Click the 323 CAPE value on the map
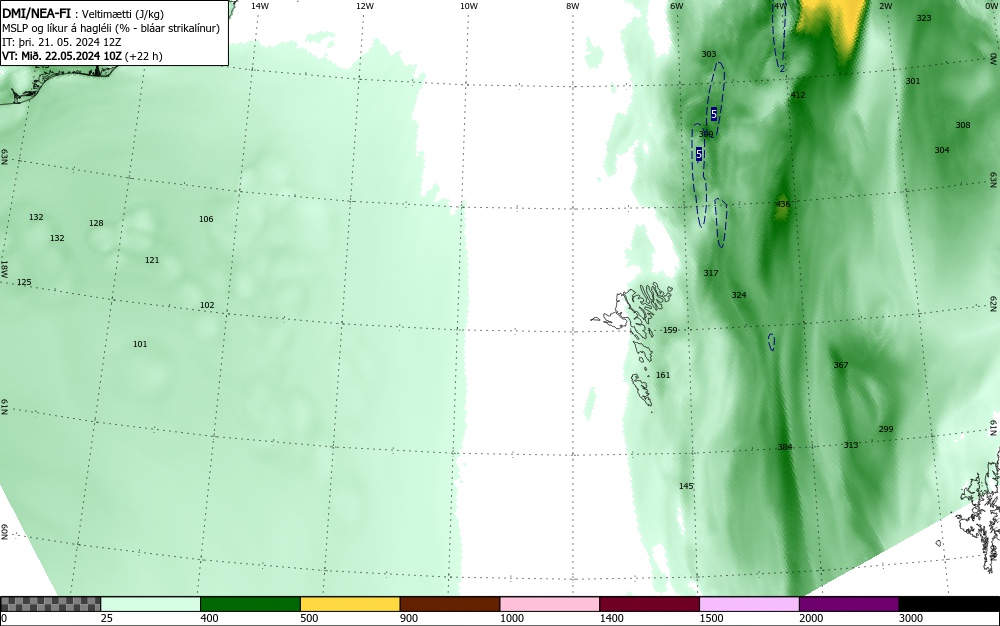Screen dimensions: 1000x626 click(923, 18)
